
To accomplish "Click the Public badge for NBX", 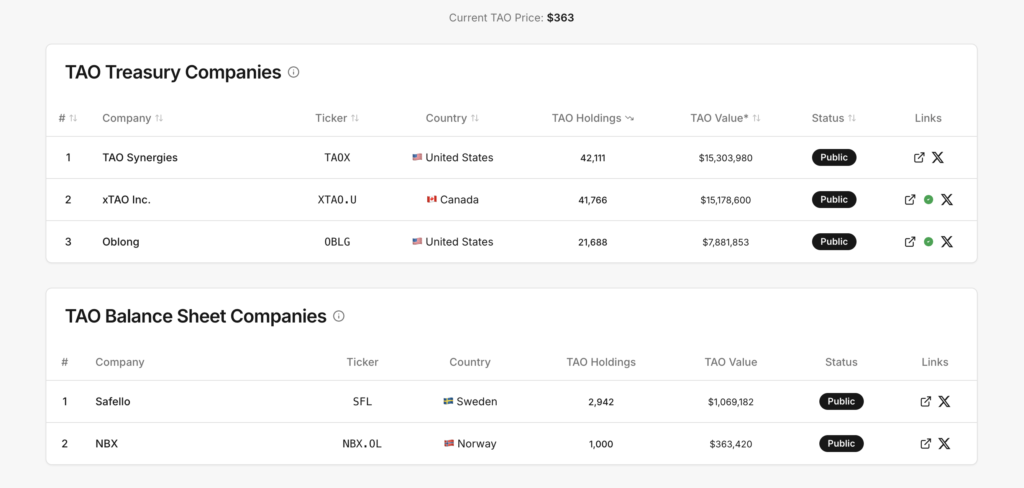I will click(841, 444).
